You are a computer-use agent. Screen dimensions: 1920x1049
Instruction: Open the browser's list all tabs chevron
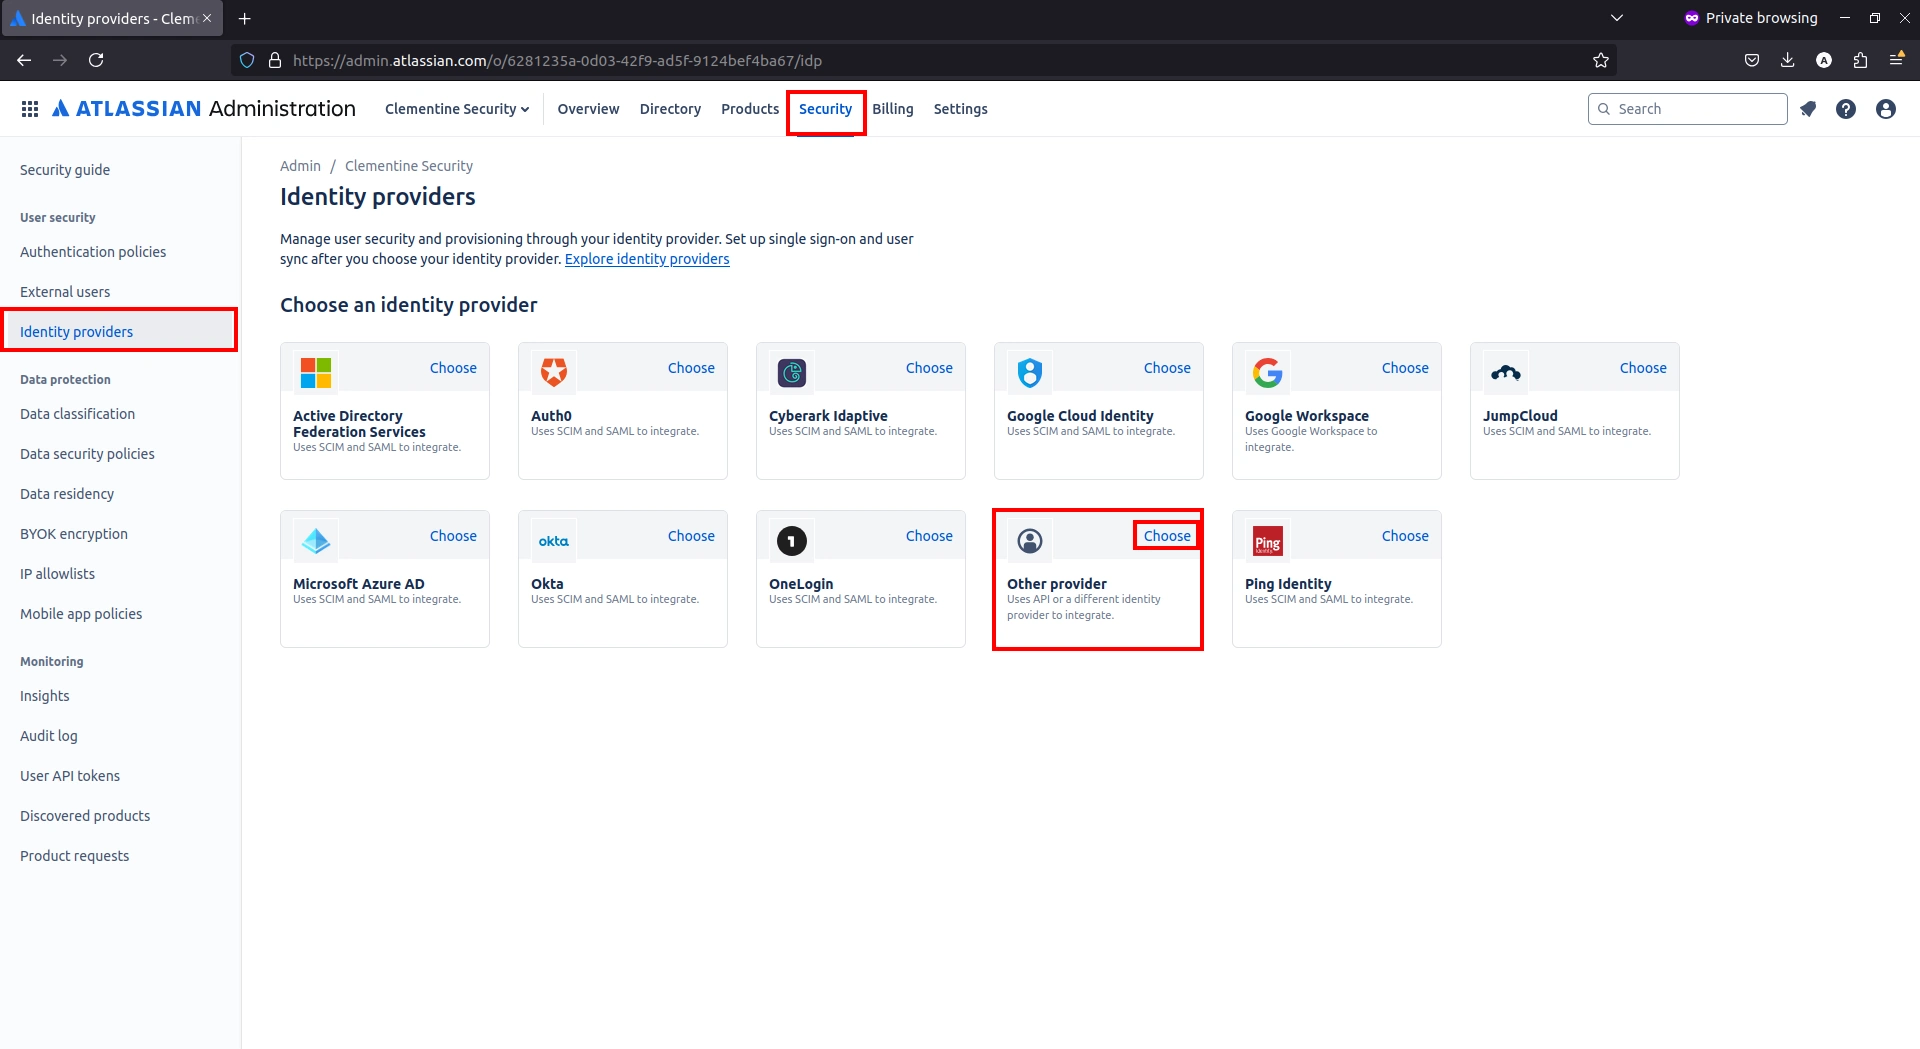point(1617,17)
